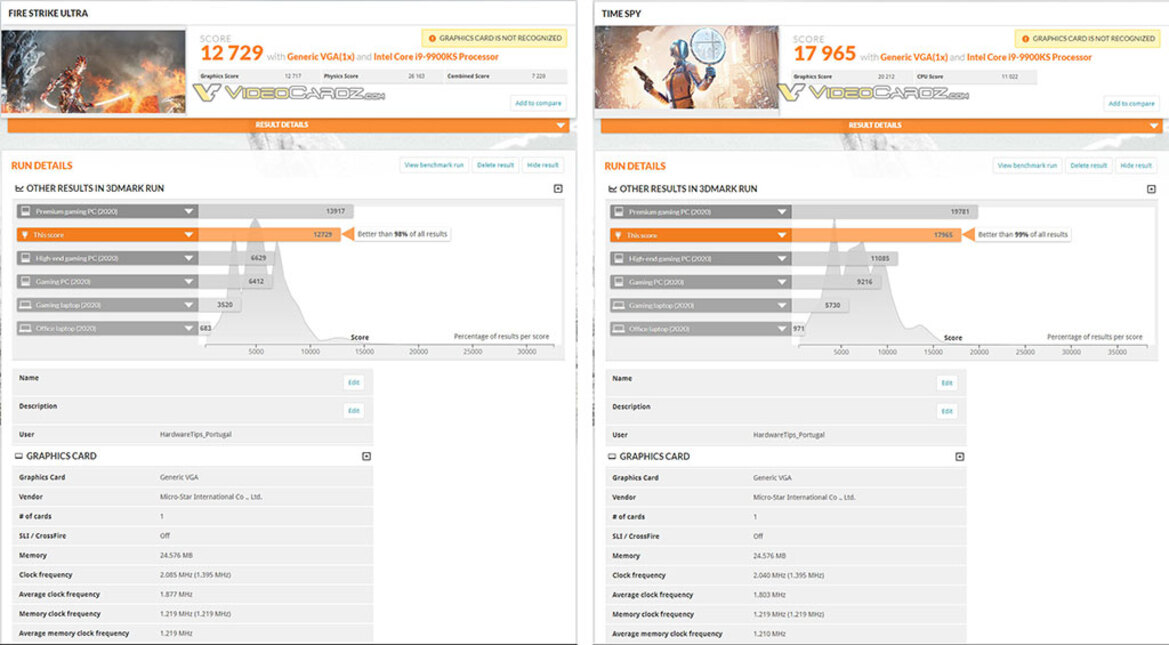1169x645 pixels.
Task: Click the laptop icon beside Office laptop in Time Spy
Action: pos(619,329)
